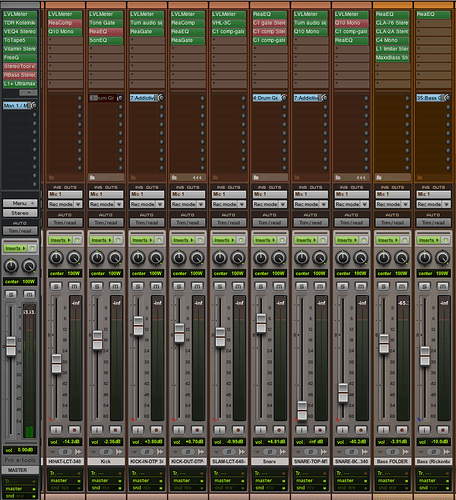This screenshot has width=456, height=500.
Task: Solo the Bass FOLDER track
Action: tap(384, 286)
